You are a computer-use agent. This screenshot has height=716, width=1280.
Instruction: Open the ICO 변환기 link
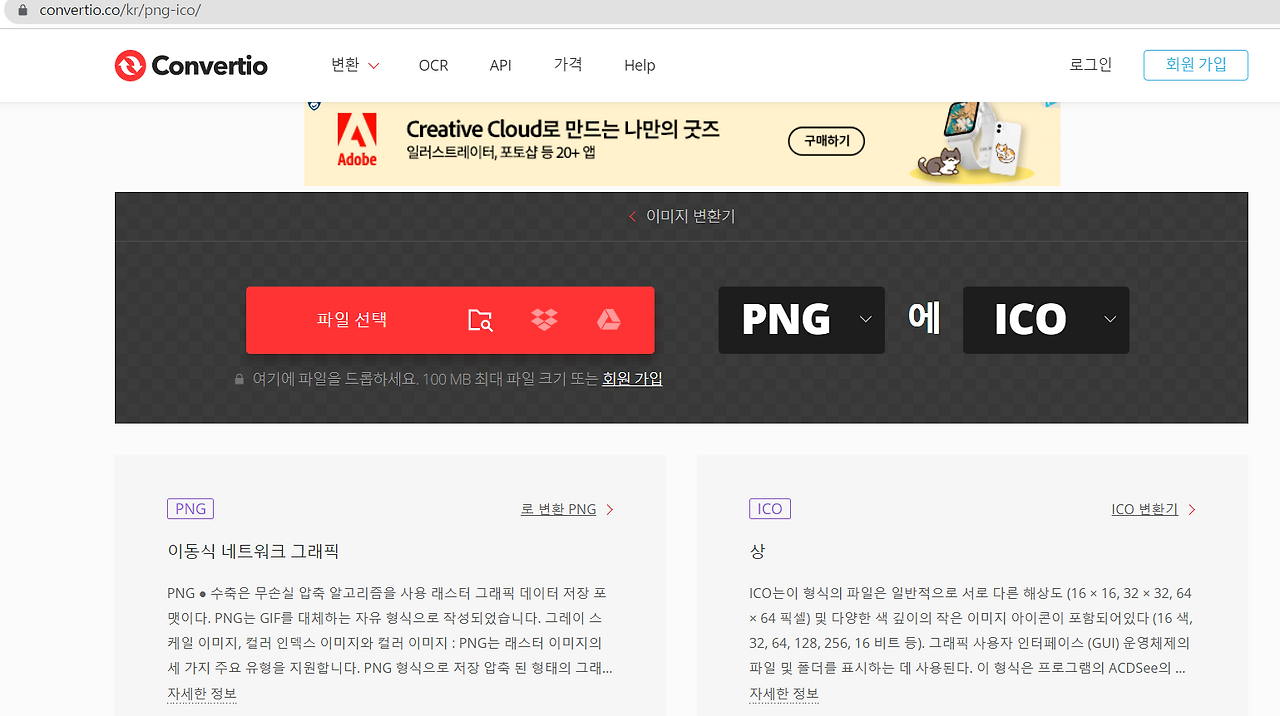coord(1145,508)
